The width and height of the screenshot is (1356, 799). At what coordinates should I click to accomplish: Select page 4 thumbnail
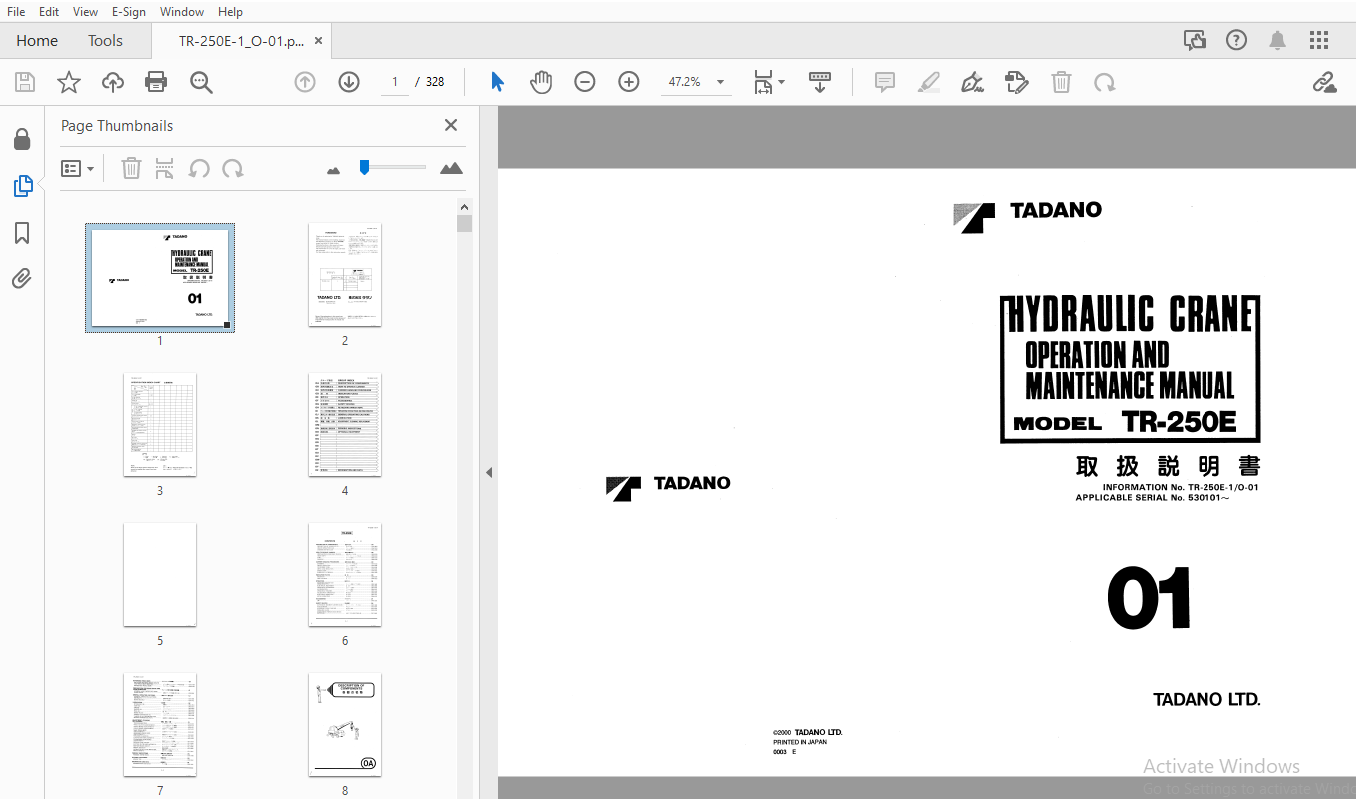pos(345,425)
